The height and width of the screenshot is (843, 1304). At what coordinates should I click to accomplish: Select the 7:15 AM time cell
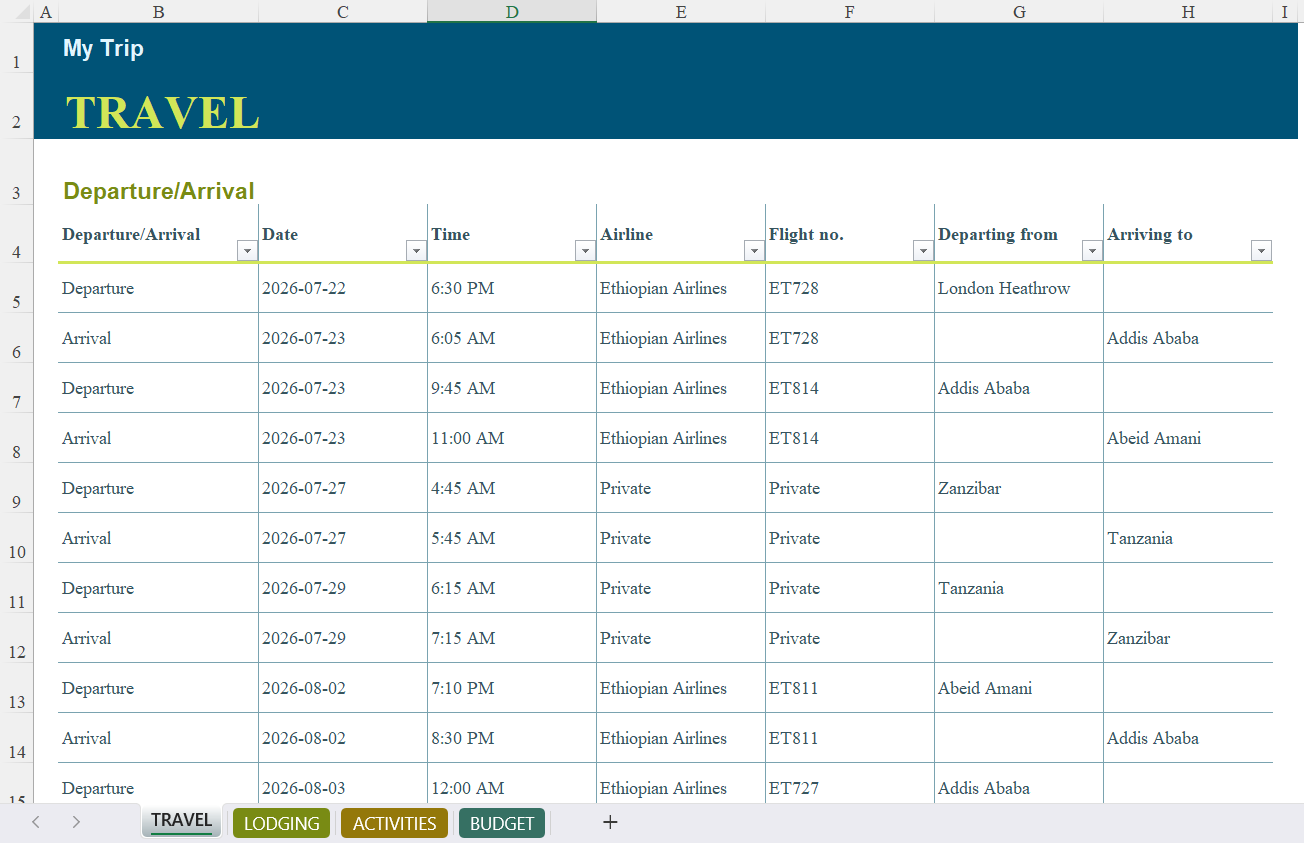pos(512,639)
